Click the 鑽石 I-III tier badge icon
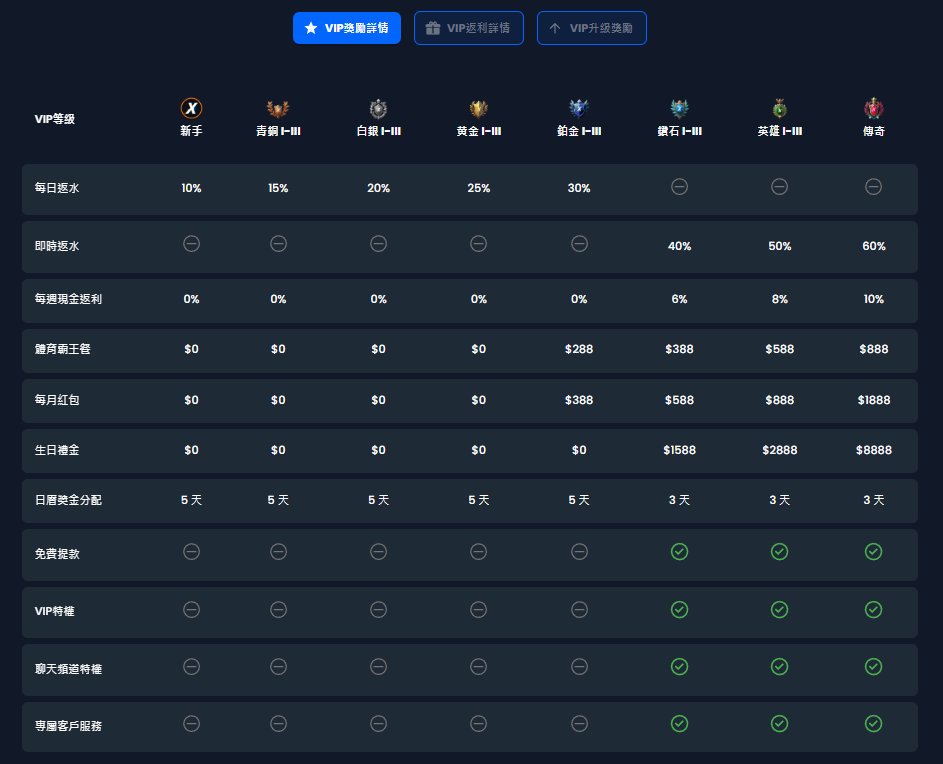Viewport: 943px width, 764px height. 679,108
